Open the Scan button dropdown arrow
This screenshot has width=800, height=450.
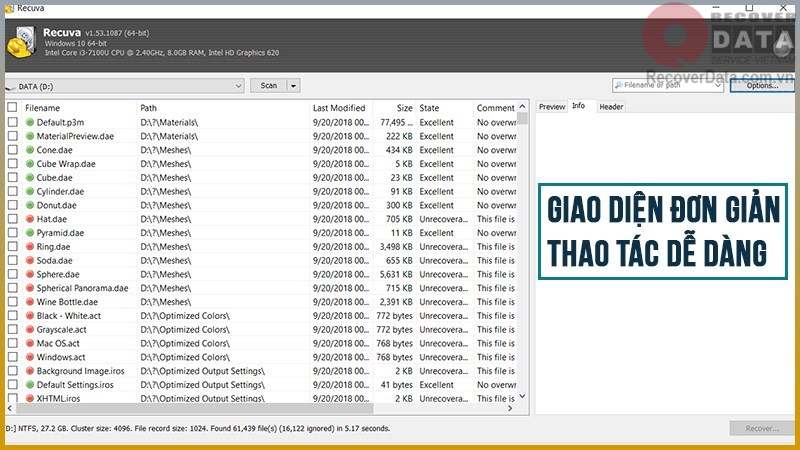tap(293, 86)
